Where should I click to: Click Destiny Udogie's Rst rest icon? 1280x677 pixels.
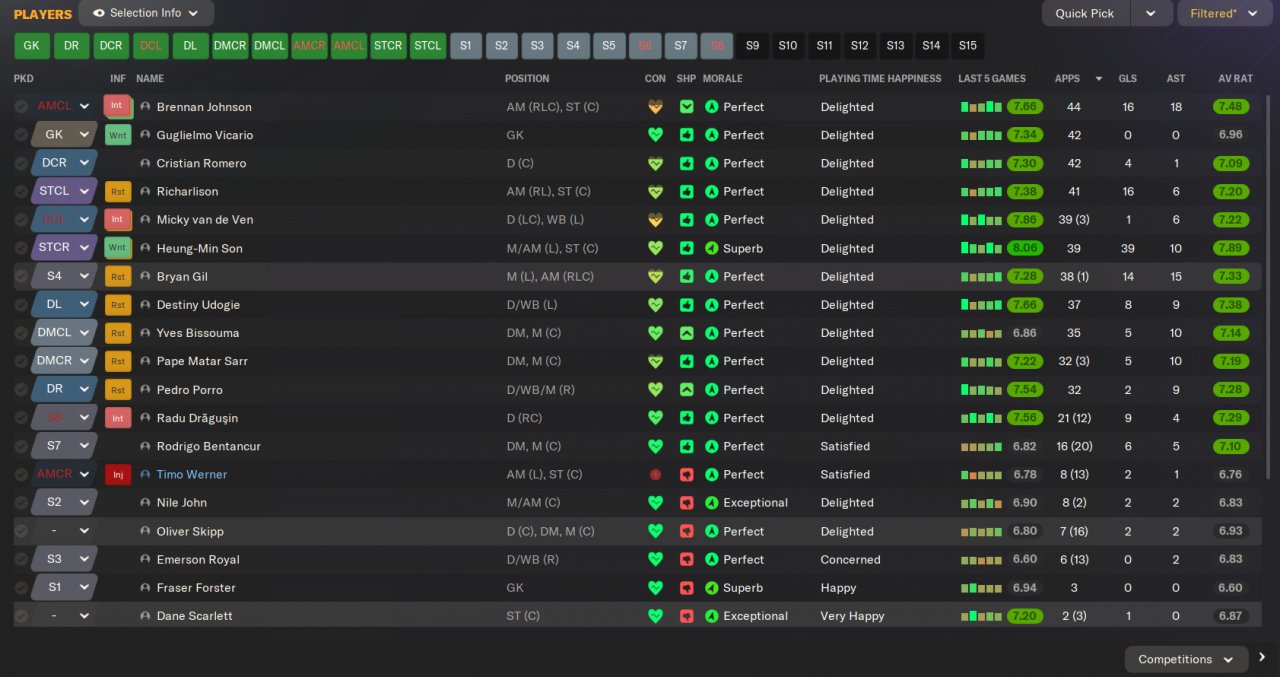coord(118,305)
